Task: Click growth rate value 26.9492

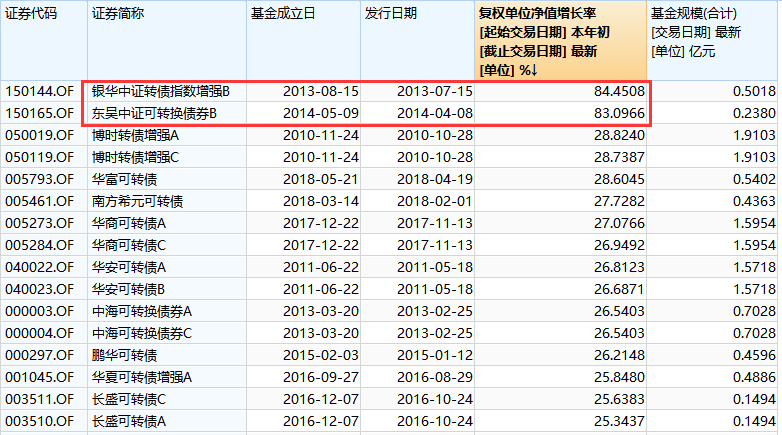Action: [619, 245]
